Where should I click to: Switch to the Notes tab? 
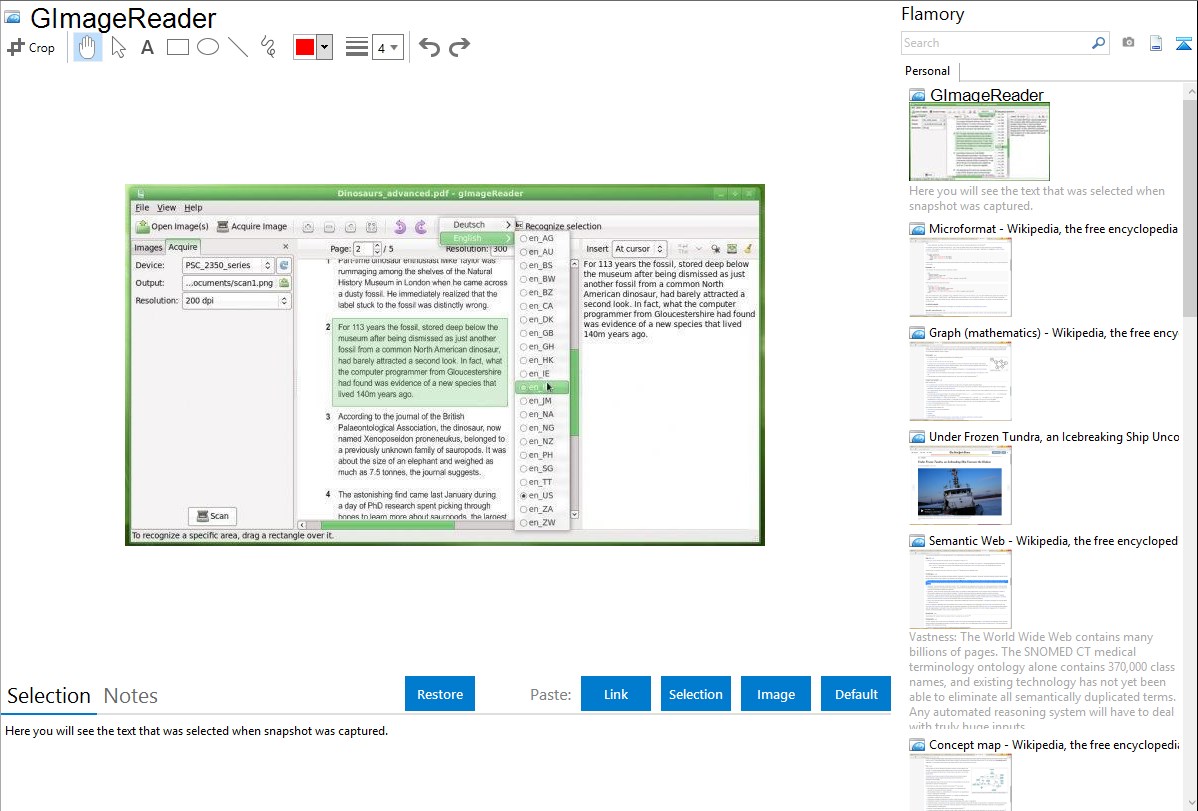coord(131,696)
